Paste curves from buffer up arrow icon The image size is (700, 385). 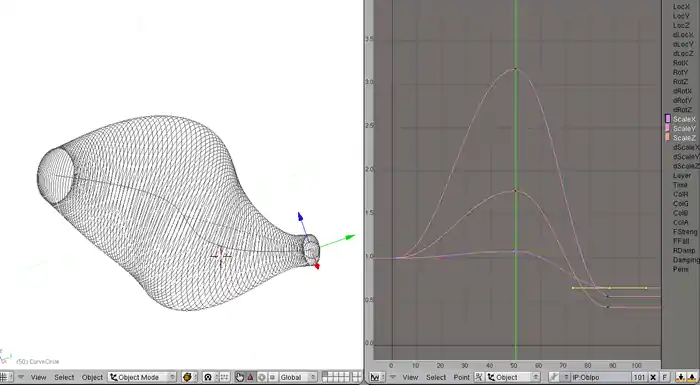692,377
